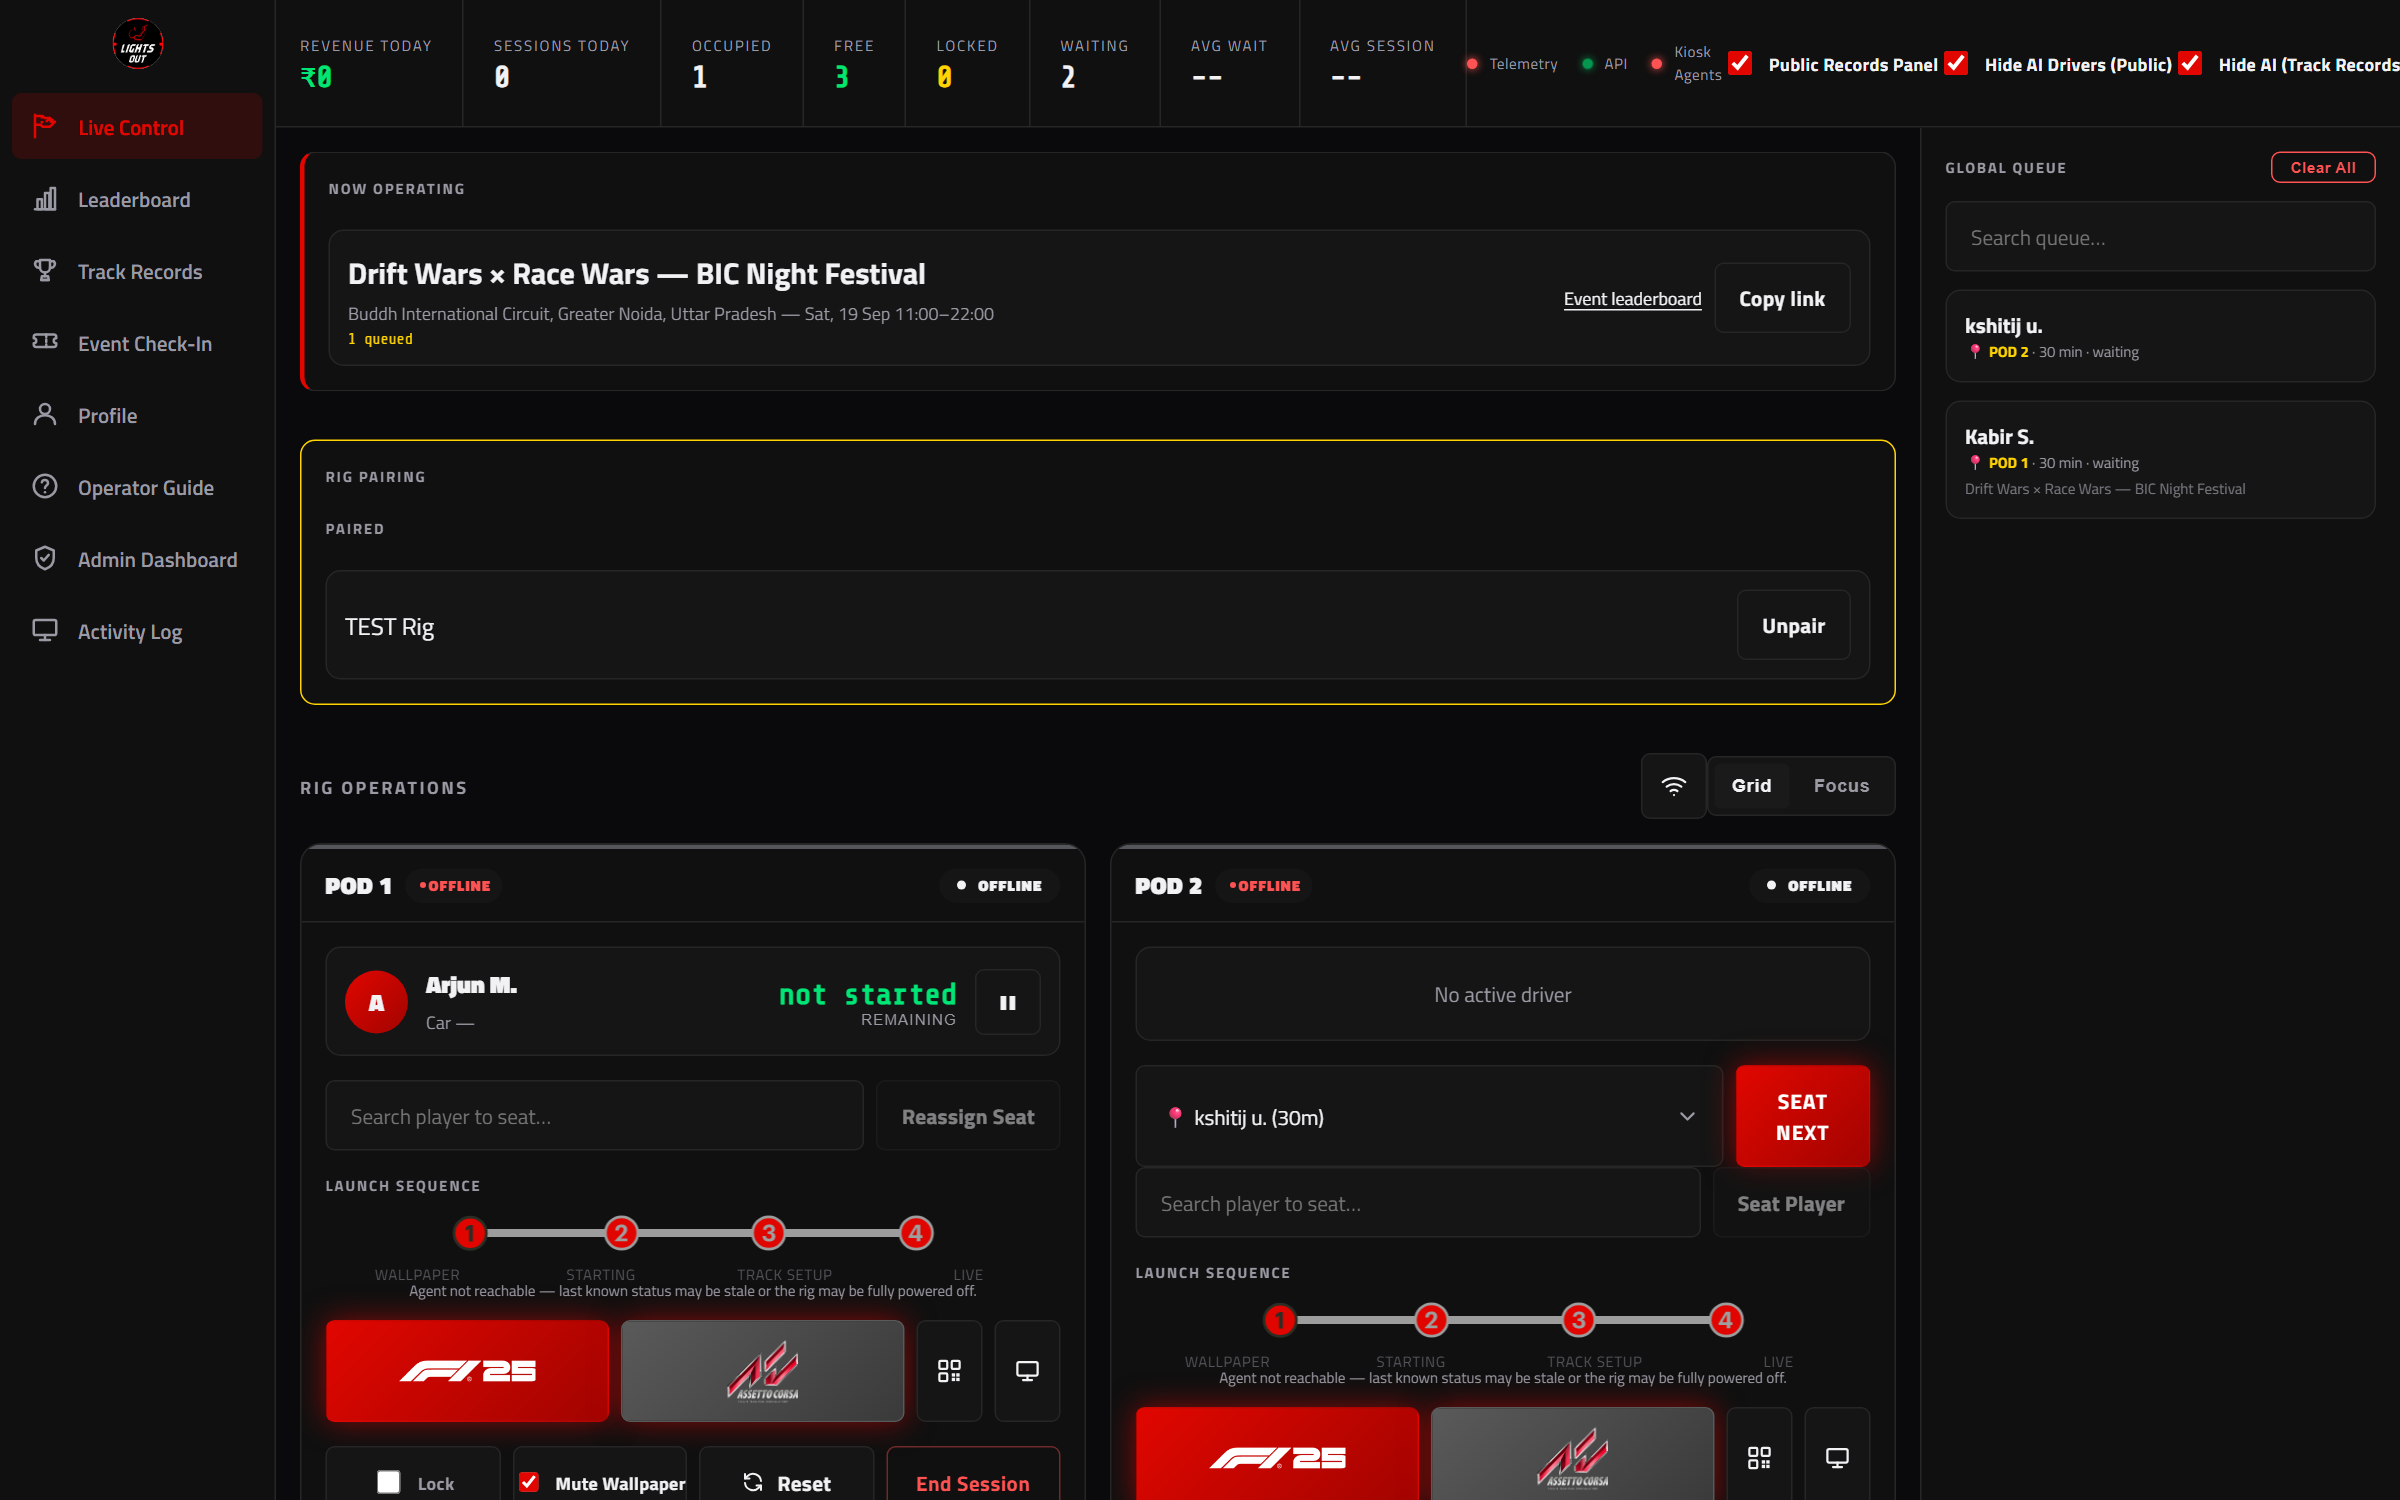Click the Track Records trophy icon
The image size is (2400, 1500).
coord(45,271)
